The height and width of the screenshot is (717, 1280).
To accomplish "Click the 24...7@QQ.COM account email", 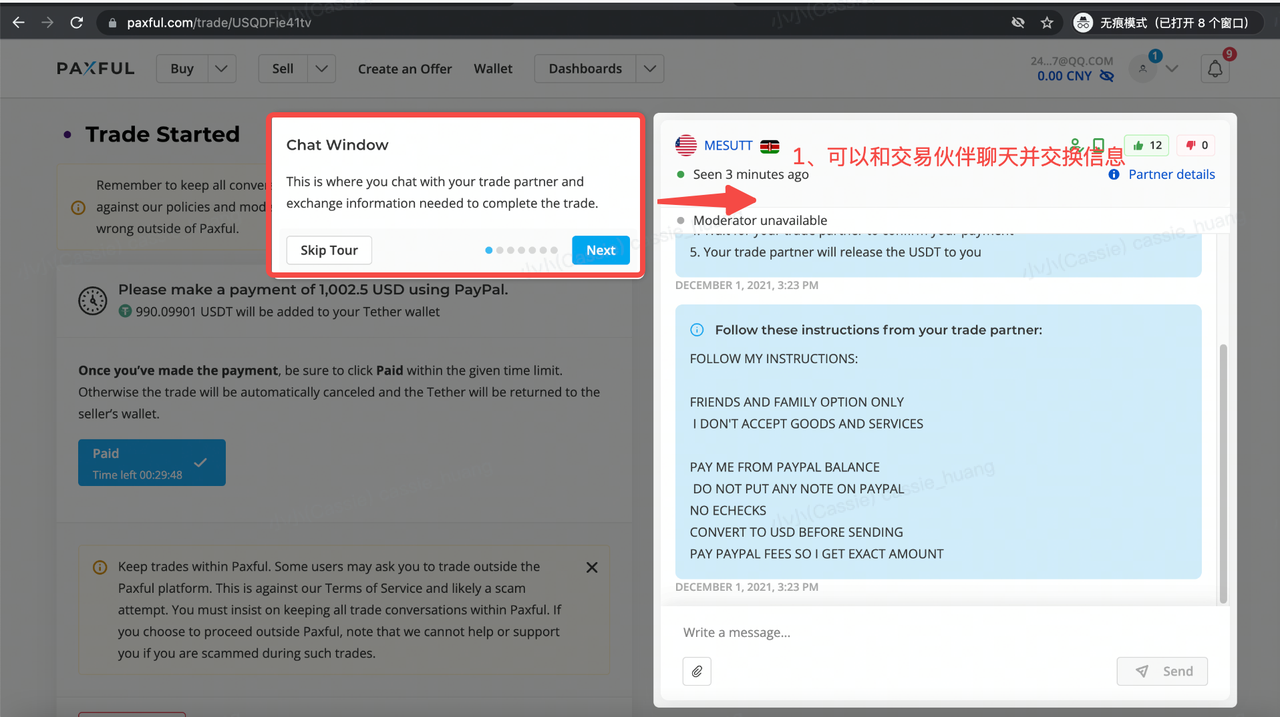I will pos(1072,61).
